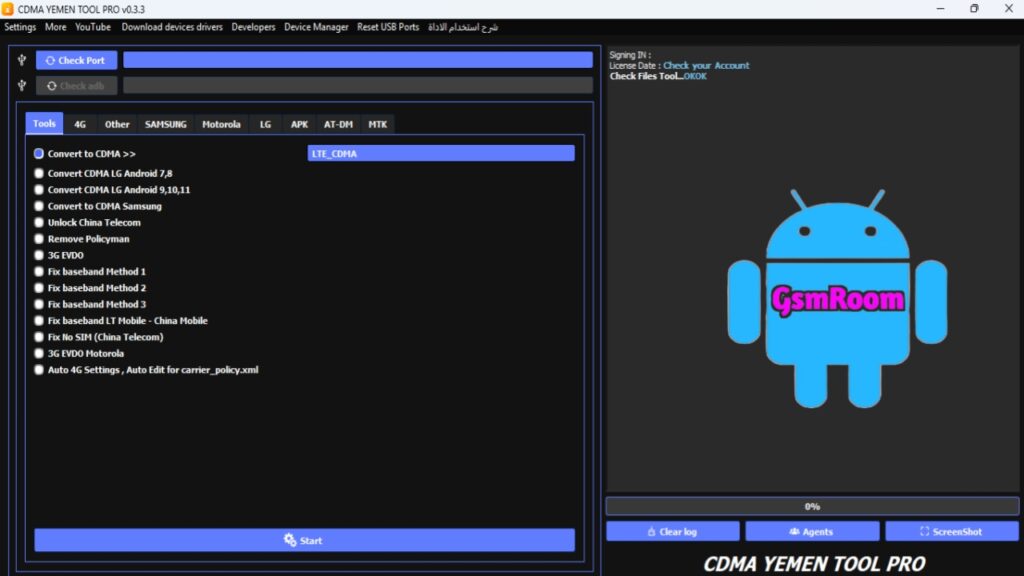1024x576 pixels.
Task: Switch to the MTK tab
Action: click(377, 124)
